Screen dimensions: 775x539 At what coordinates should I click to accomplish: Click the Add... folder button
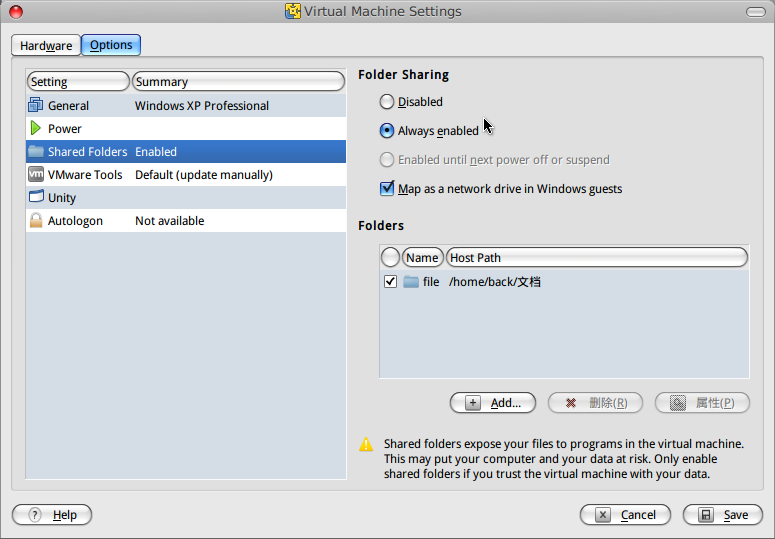coord(493,403)
